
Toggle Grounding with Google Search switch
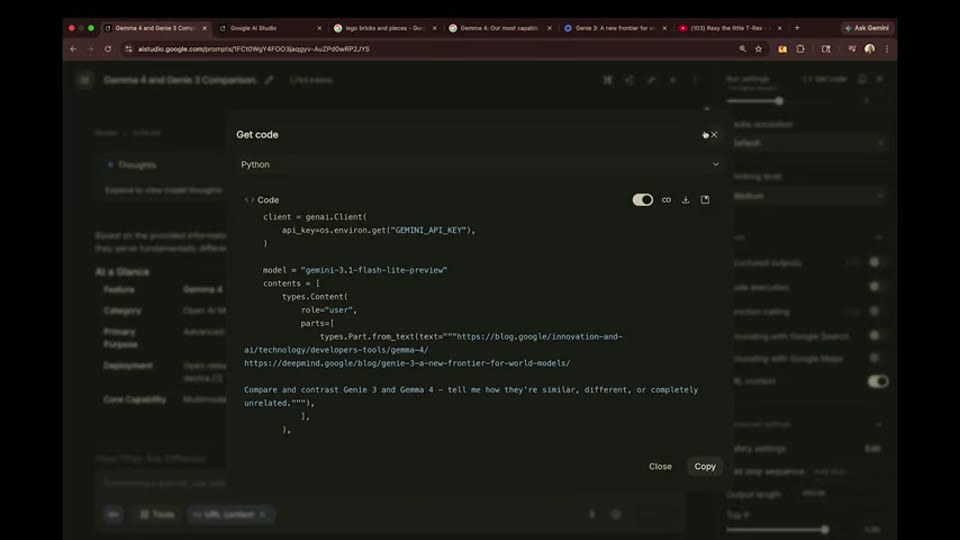point(875,336)
